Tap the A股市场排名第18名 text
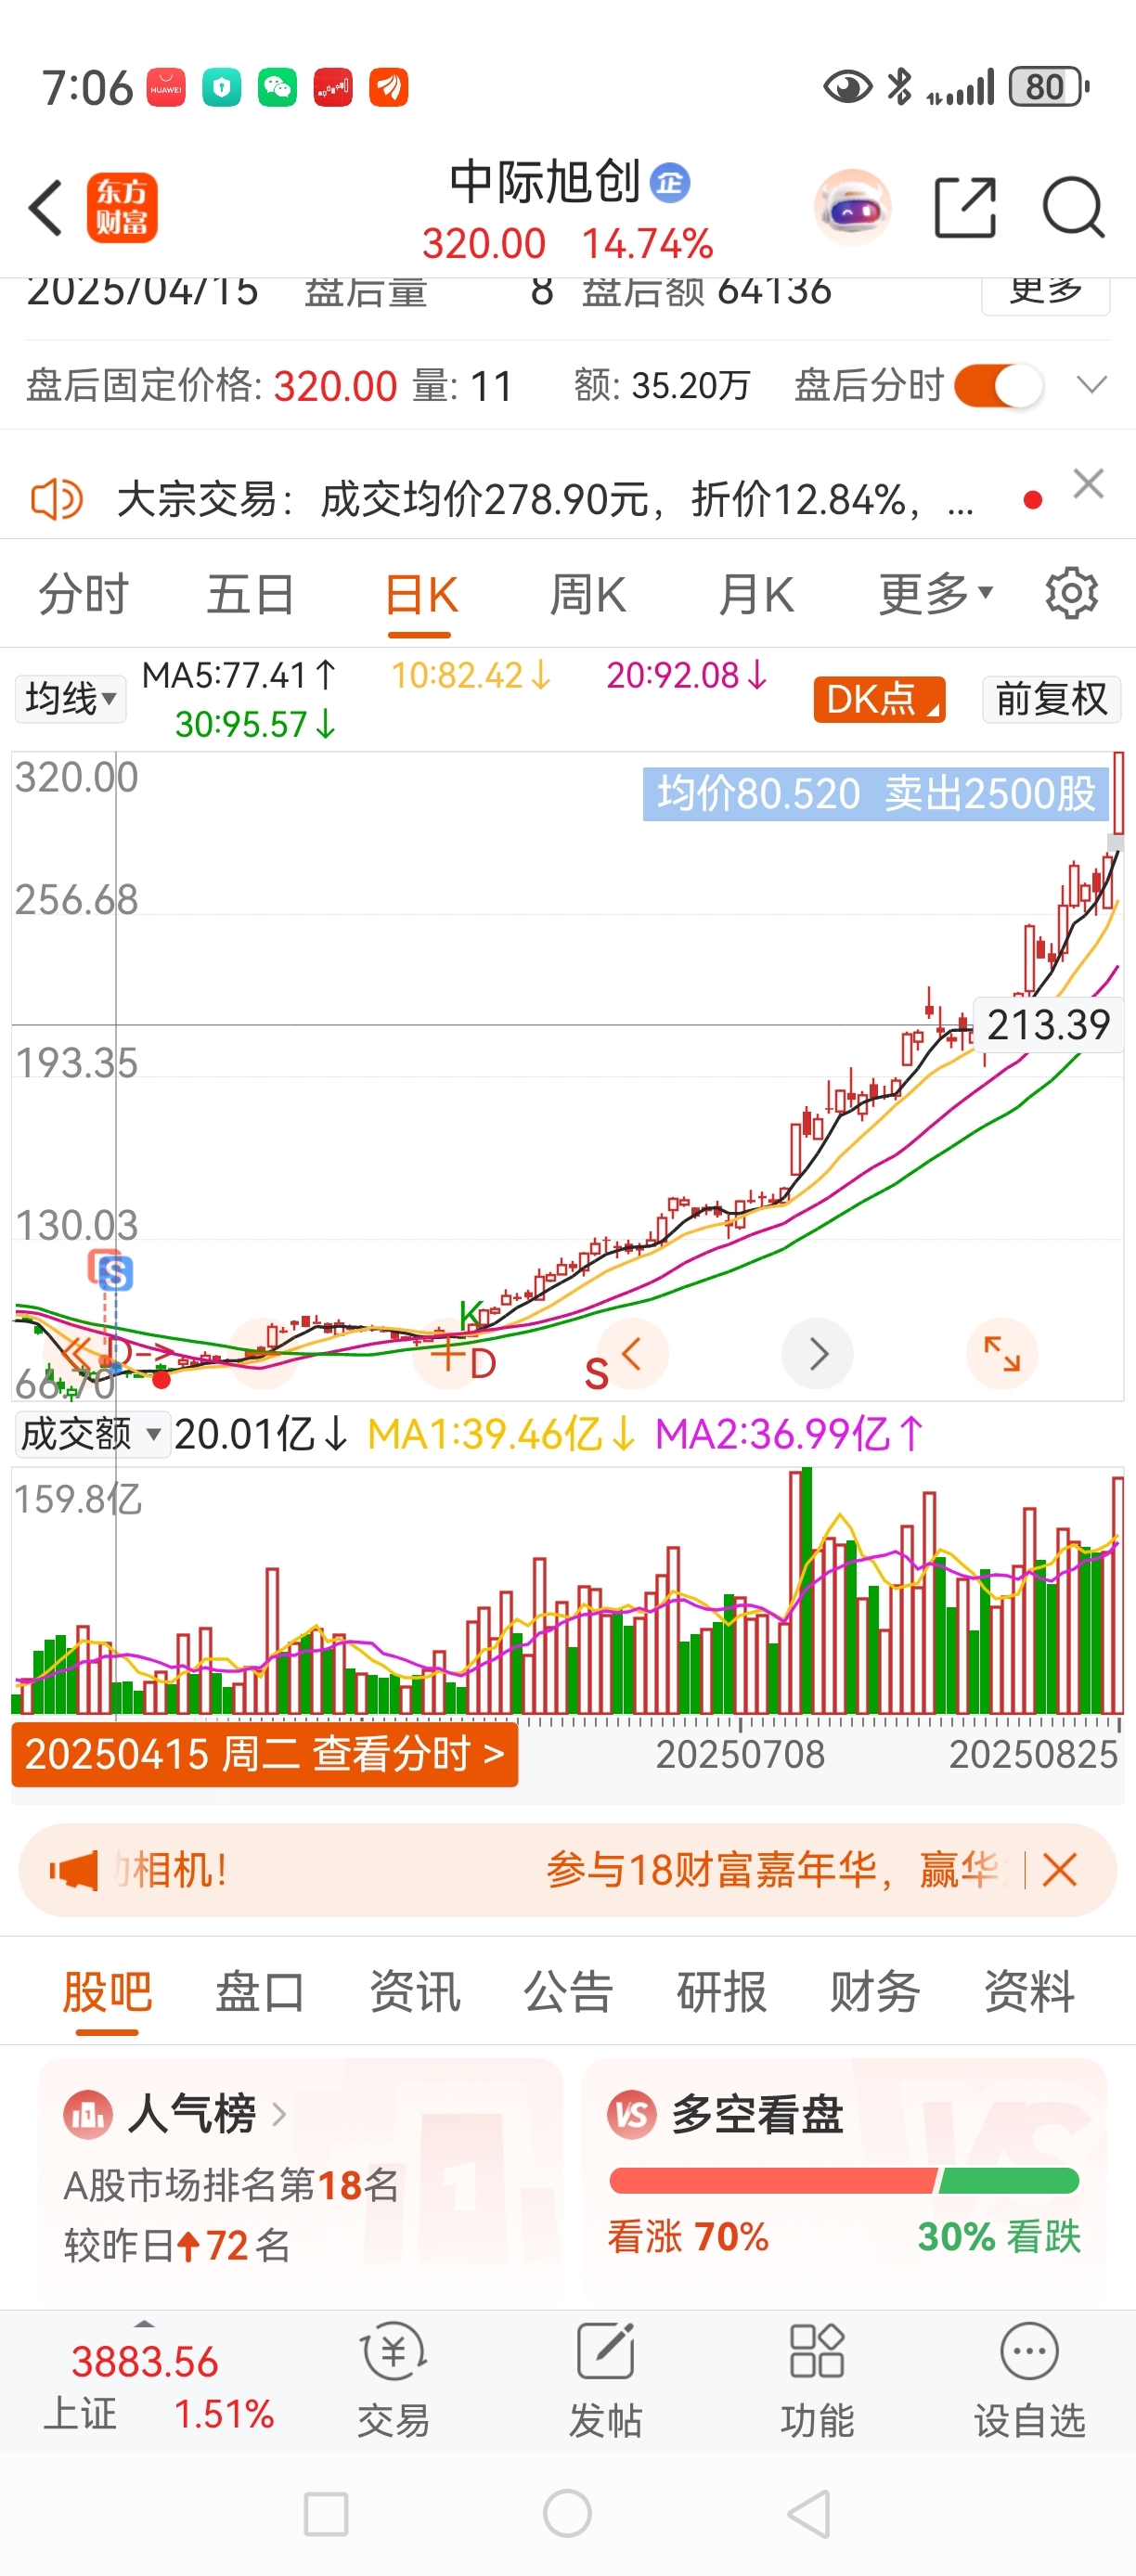Viewport: 1136px width, 2576px height. coord(231,2186)
